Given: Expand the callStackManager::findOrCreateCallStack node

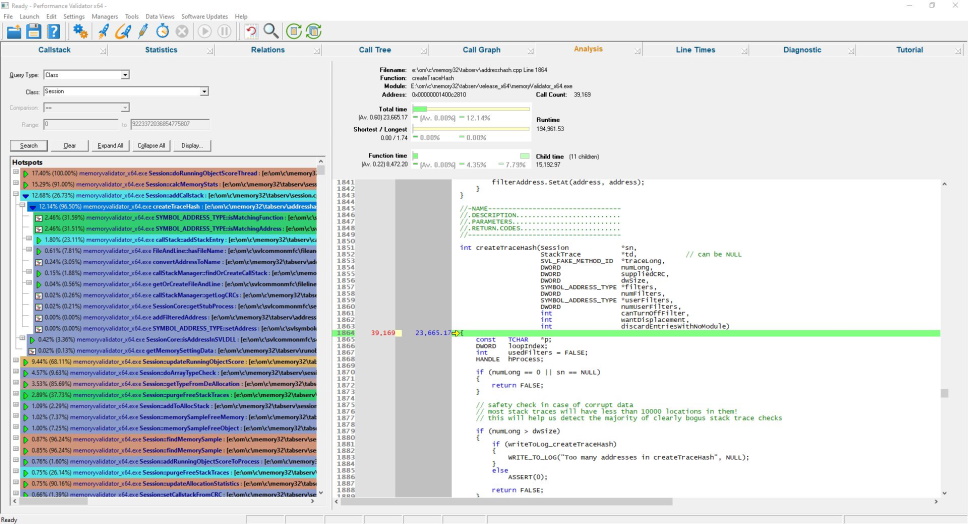Looking at the screenshot, I should [28, 272].
